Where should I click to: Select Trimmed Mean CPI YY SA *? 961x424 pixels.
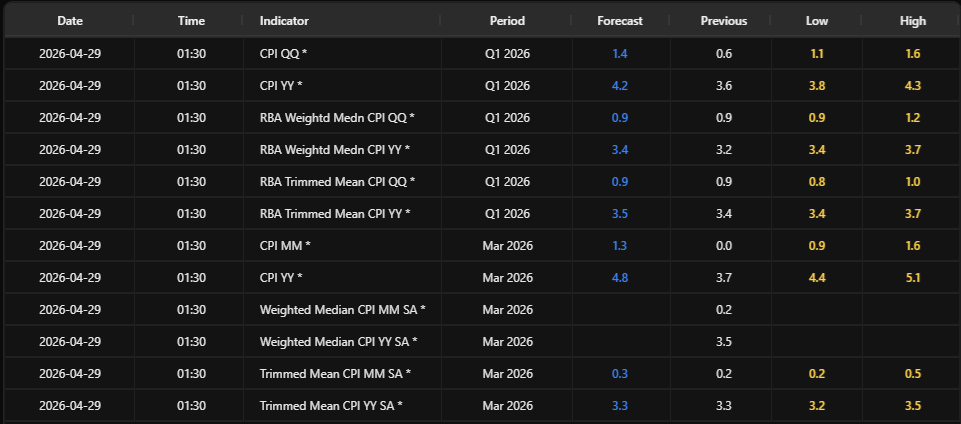332,406
